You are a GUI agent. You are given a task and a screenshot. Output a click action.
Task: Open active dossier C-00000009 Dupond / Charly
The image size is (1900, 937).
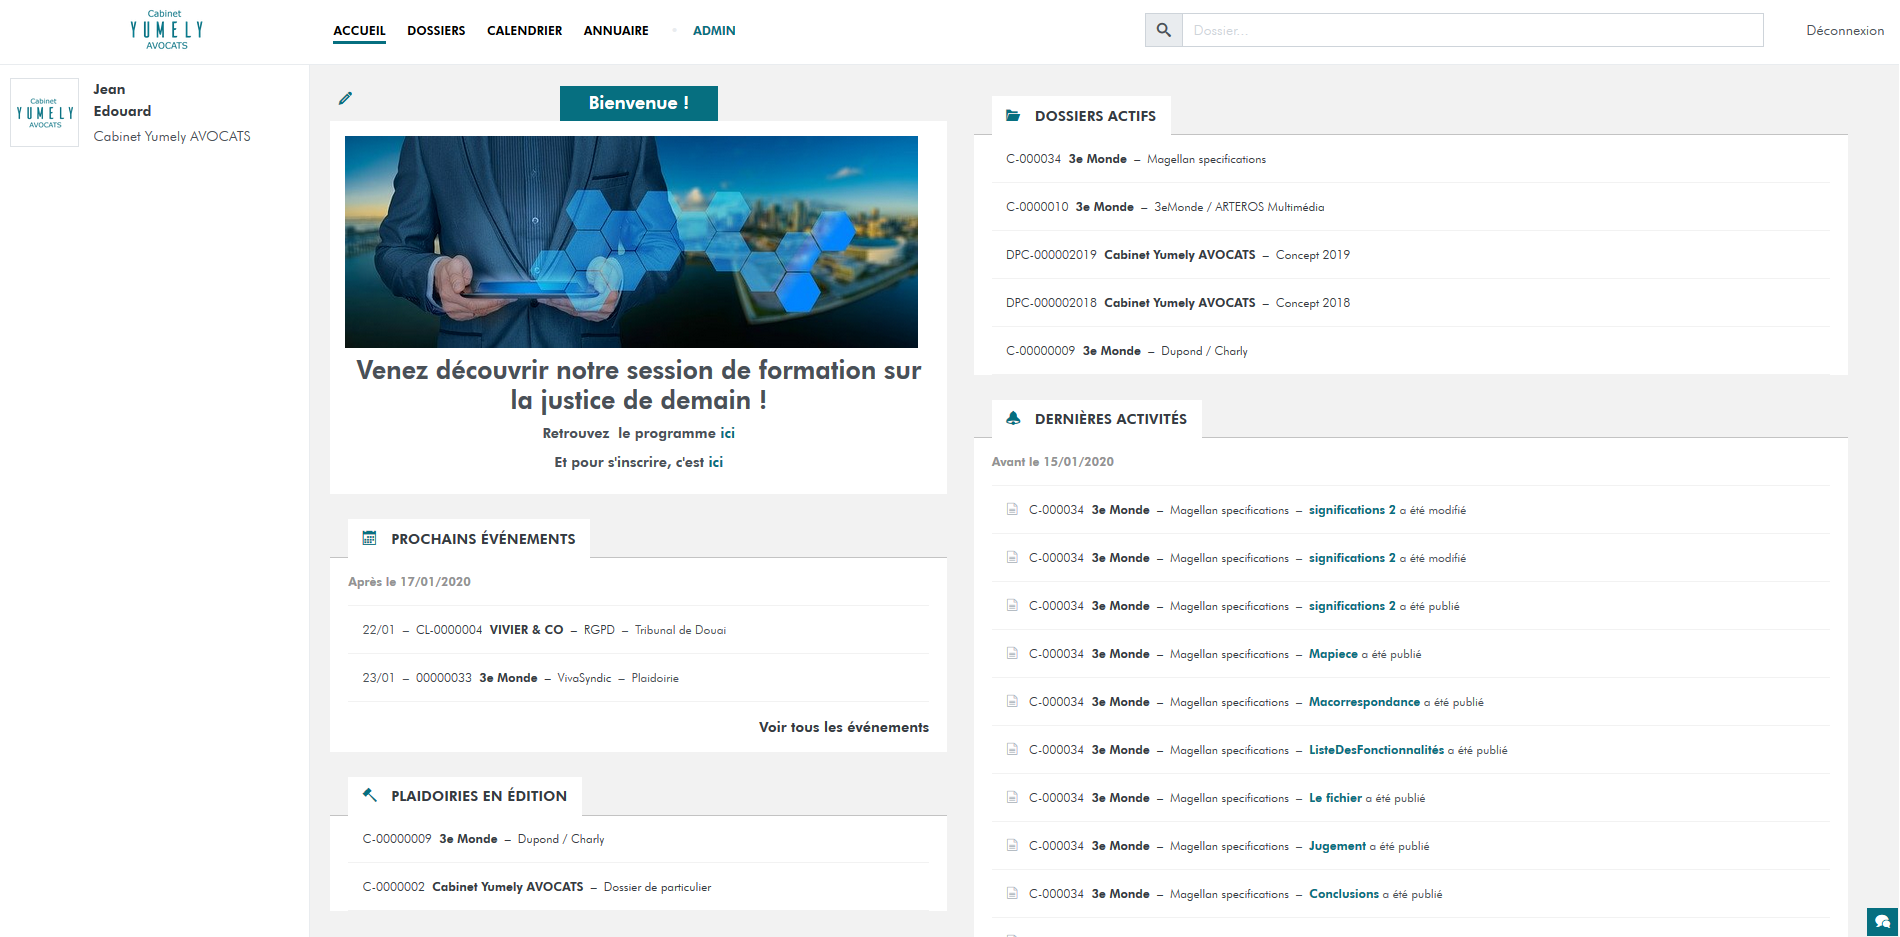click(1411, 351)
